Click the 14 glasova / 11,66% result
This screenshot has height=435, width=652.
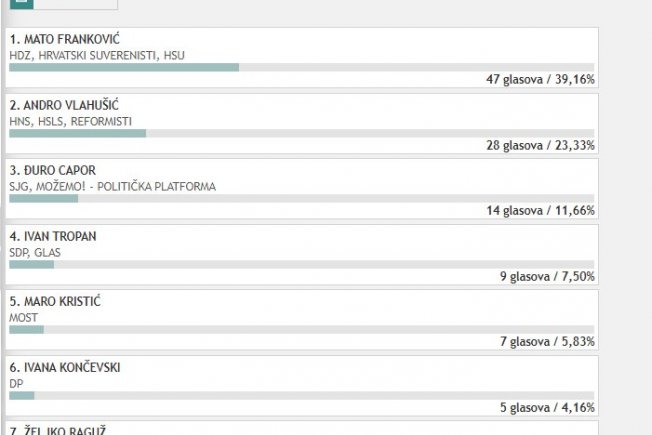540,210
